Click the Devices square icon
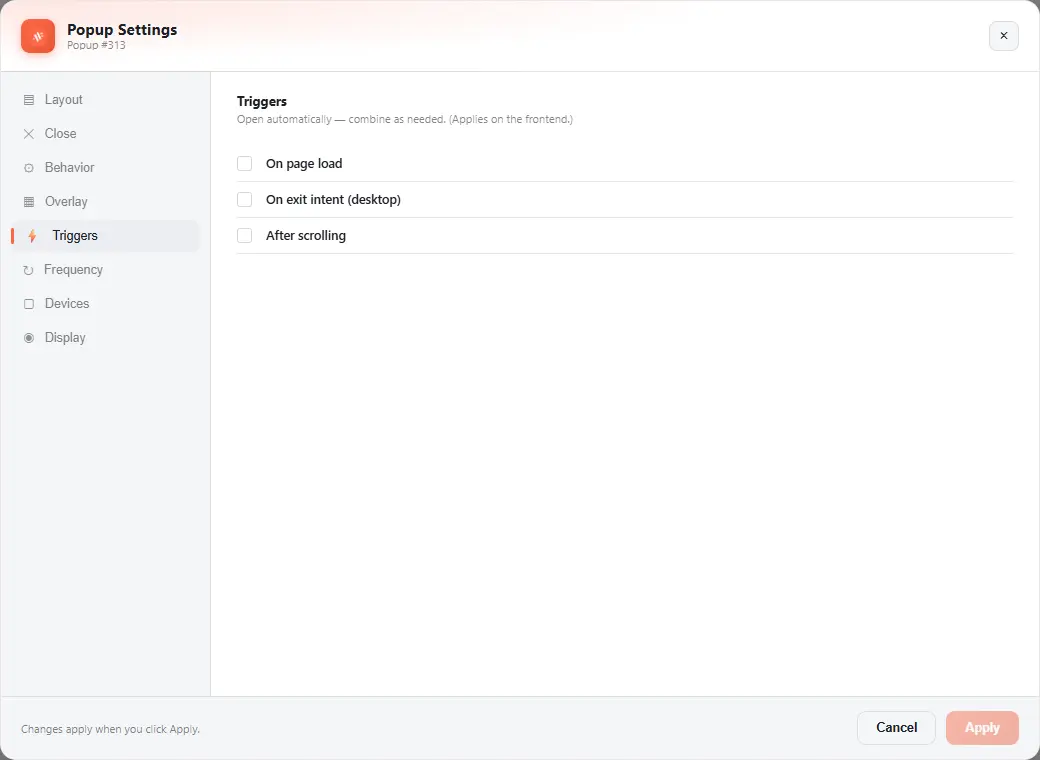The image size is (1040, 760). 29,304
